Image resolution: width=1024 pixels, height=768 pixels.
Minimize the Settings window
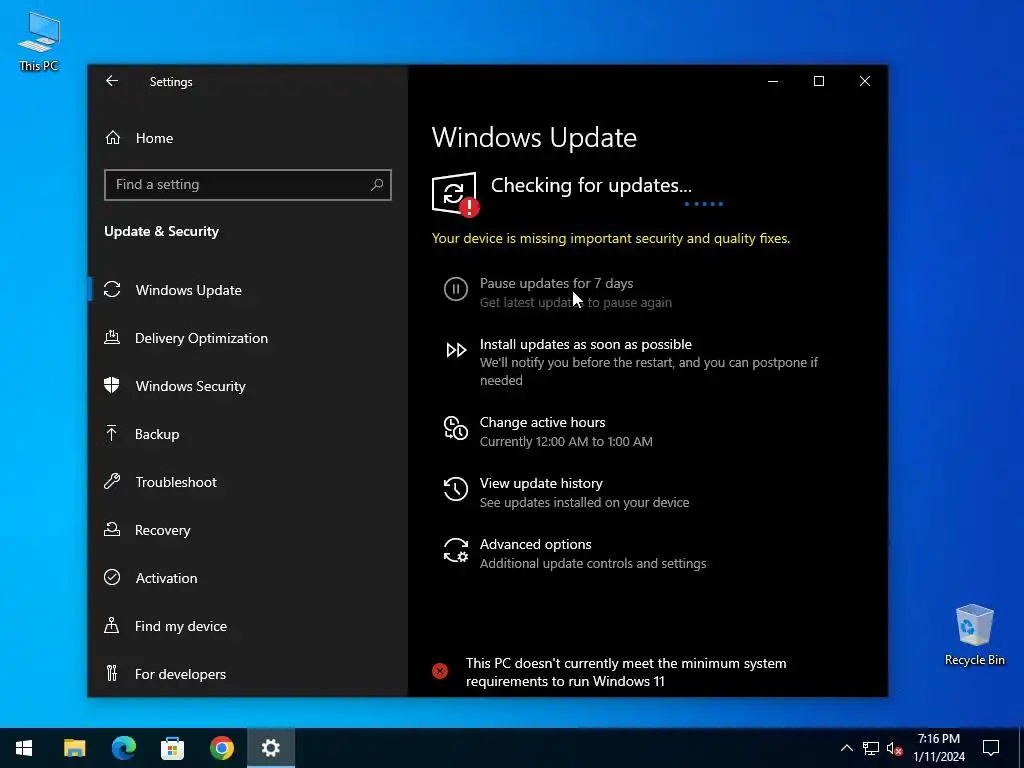[x=773, y=81]
